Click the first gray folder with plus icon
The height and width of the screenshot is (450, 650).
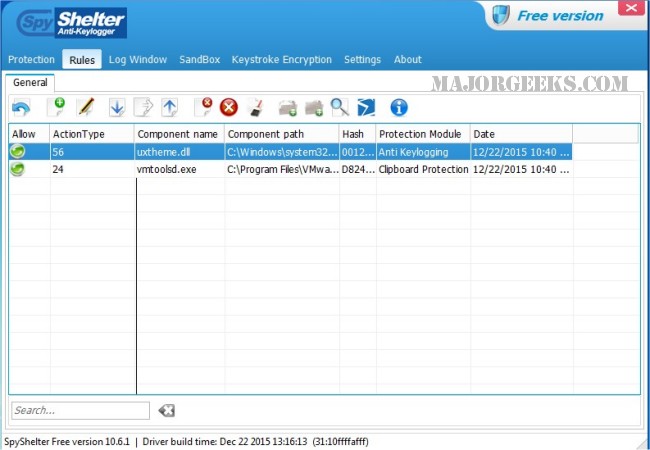(x=288, y=108)
